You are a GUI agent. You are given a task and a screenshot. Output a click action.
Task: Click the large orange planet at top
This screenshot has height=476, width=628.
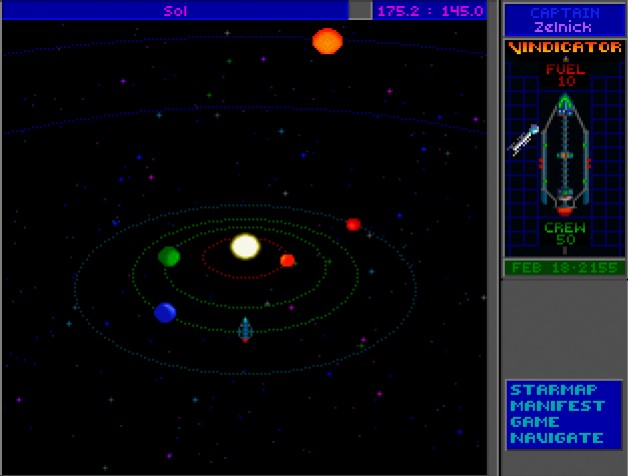point(327,41)
